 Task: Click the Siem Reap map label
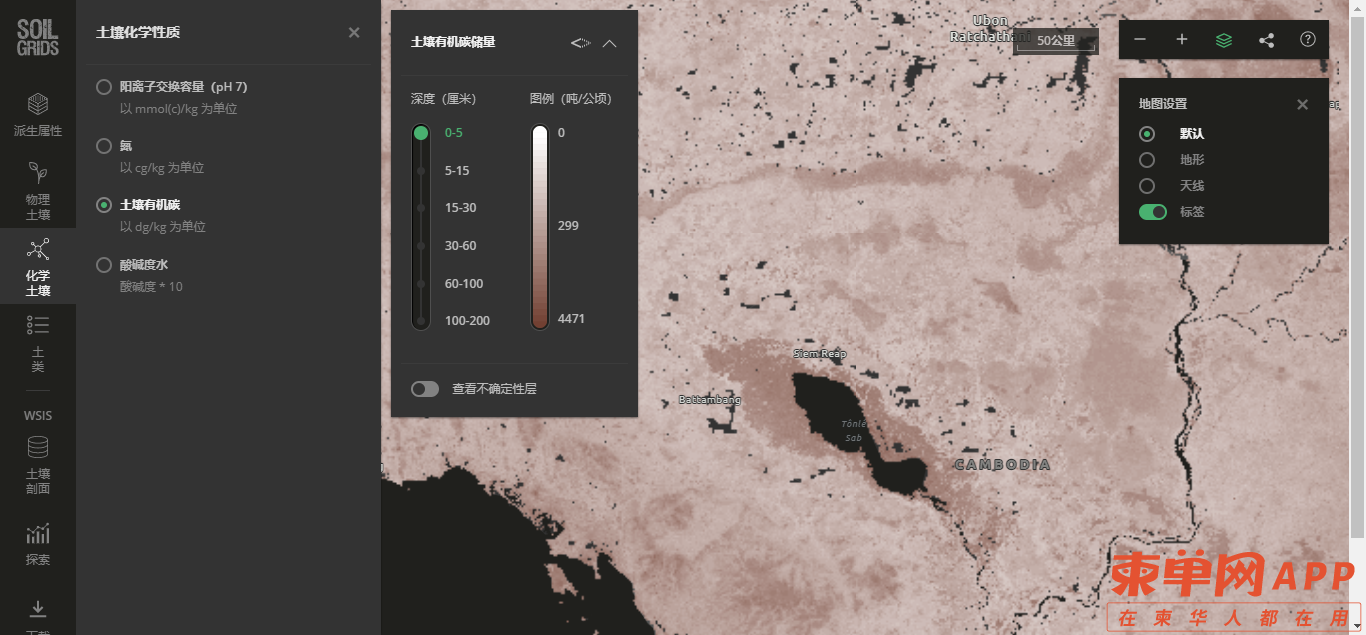pyautogui.click(x=820, y=354)
